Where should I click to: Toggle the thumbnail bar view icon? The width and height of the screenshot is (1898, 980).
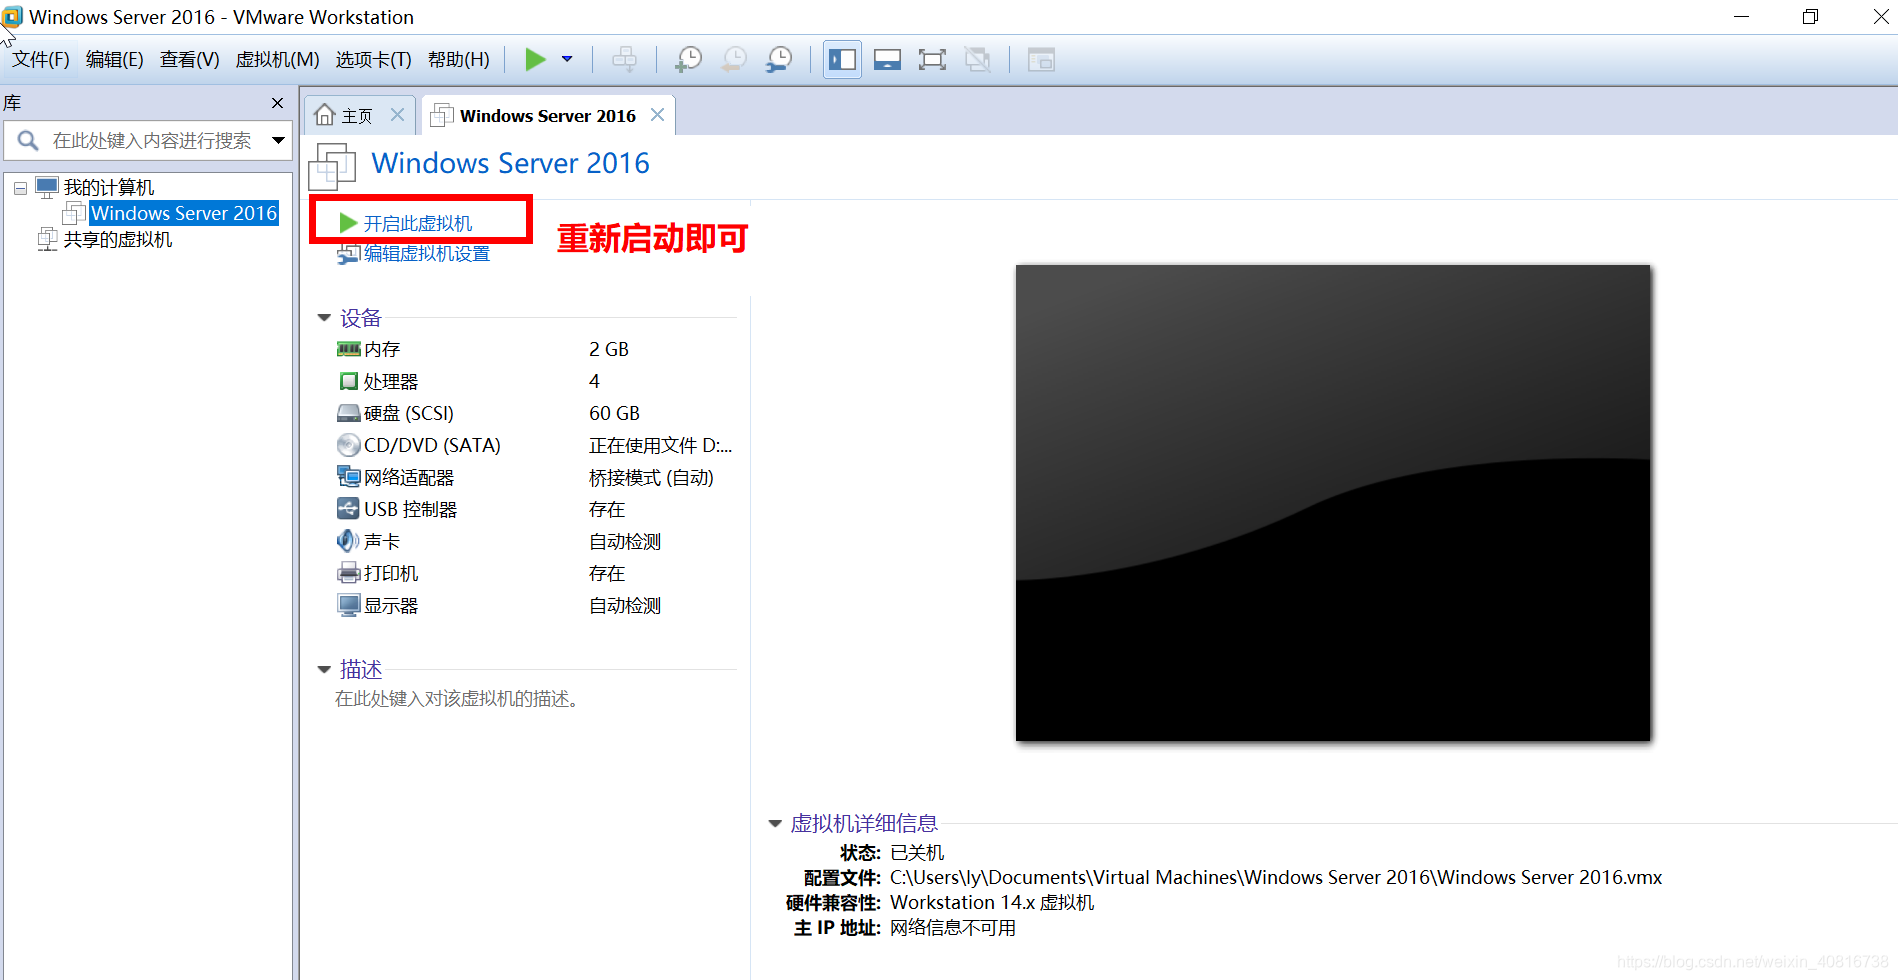coord(887,60)
